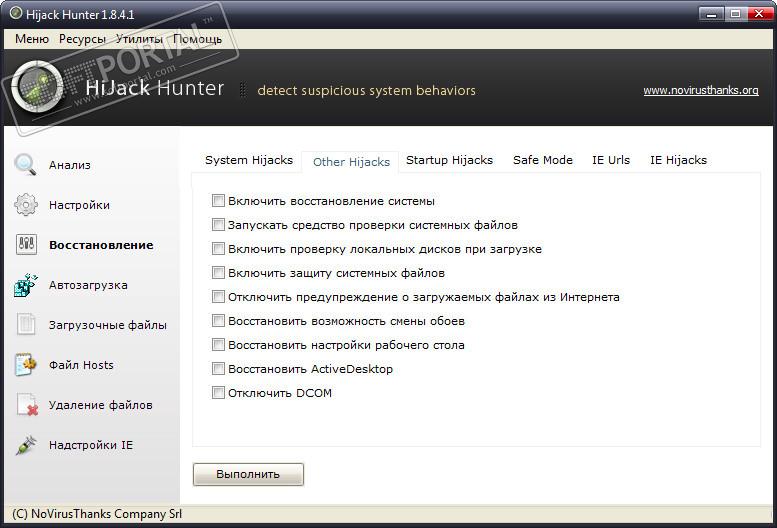Switch to Startup Hijacks tab
Screen dimensions: 777x528
[449, 160]
